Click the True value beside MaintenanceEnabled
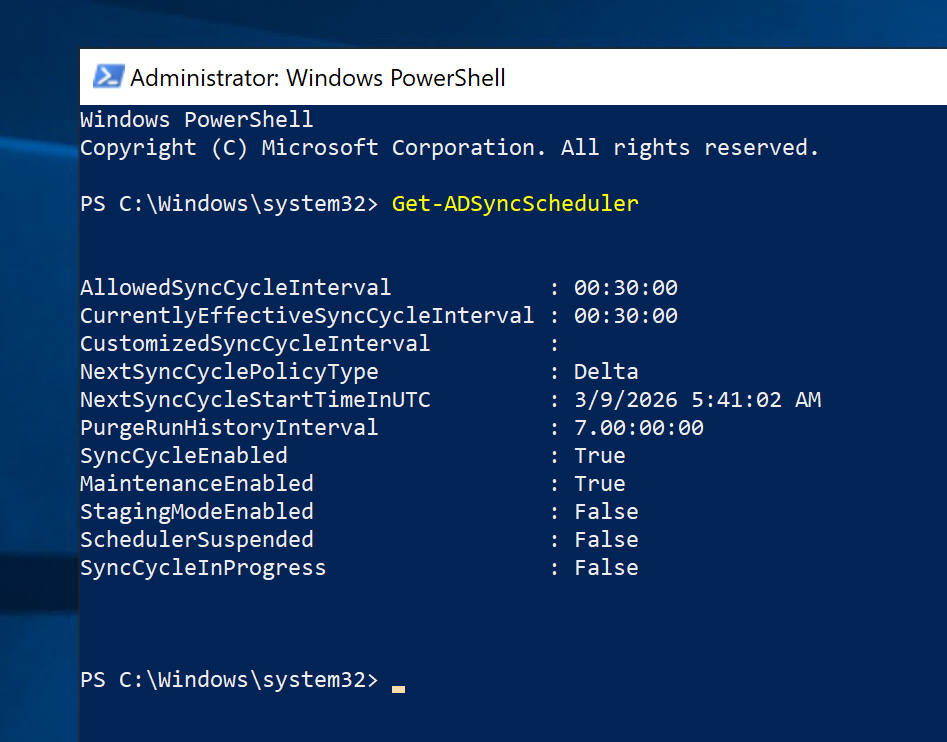 point(599,484)
